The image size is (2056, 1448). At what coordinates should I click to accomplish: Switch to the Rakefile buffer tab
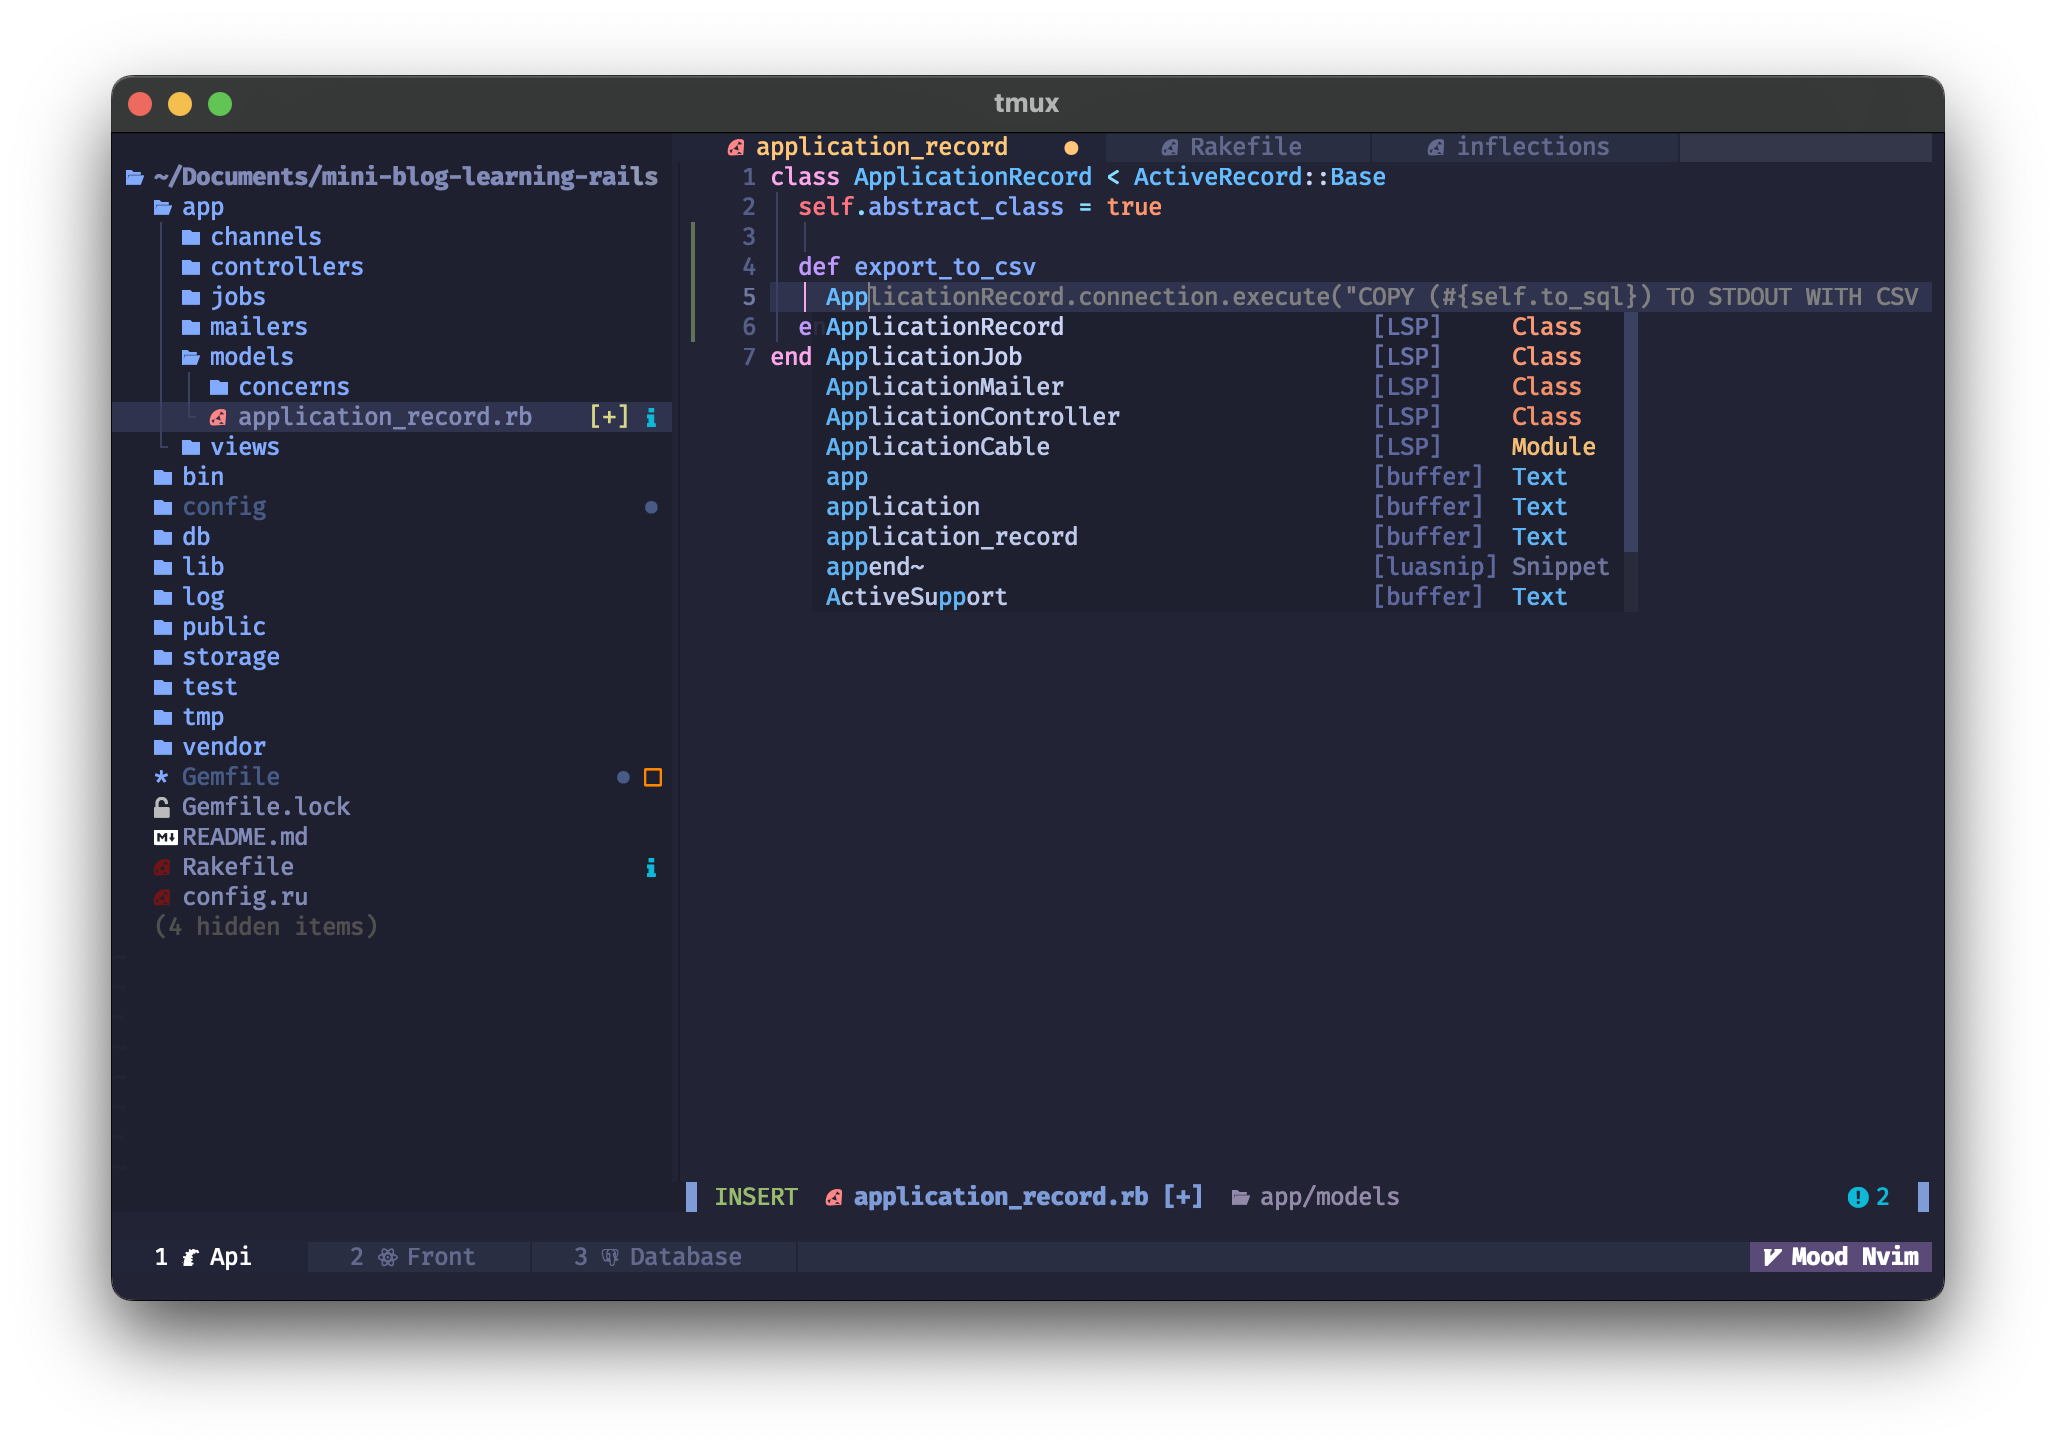pyautogui.click(x=1244, y=147)
